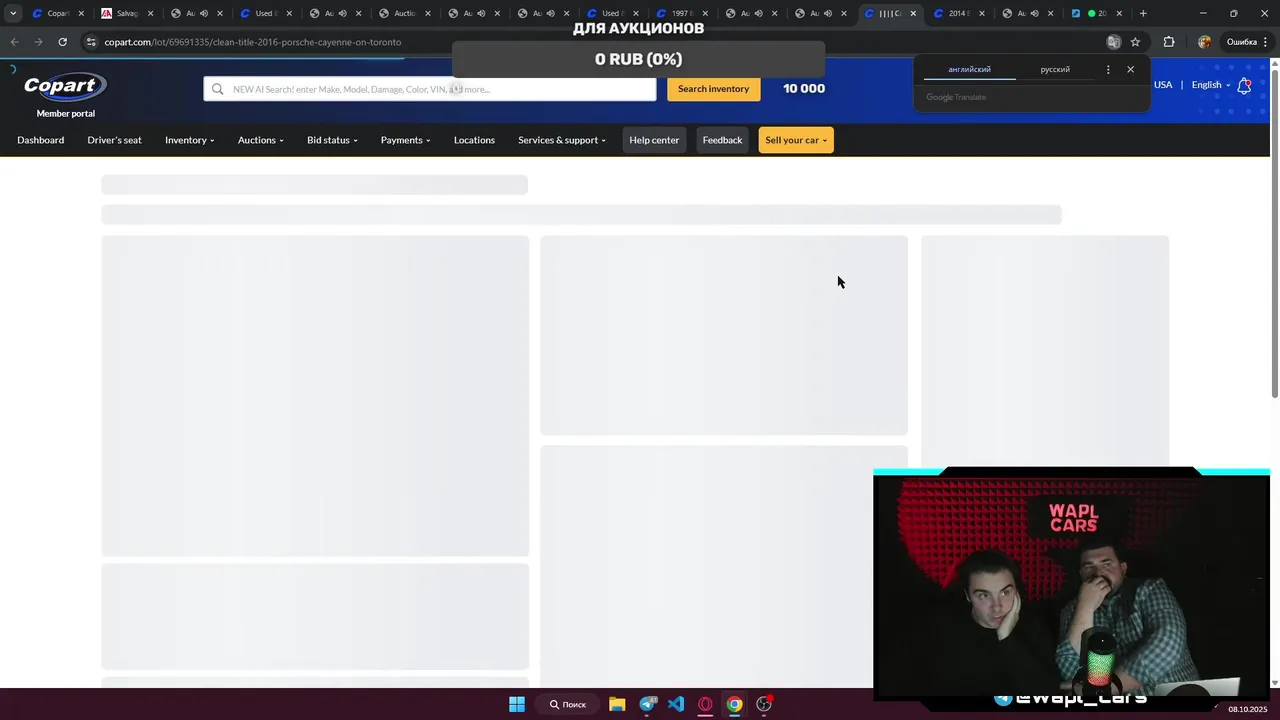Click the Google Translate icon in address bar
The height and width of the screenshot is (720, 1280).
pos(1113,42)
